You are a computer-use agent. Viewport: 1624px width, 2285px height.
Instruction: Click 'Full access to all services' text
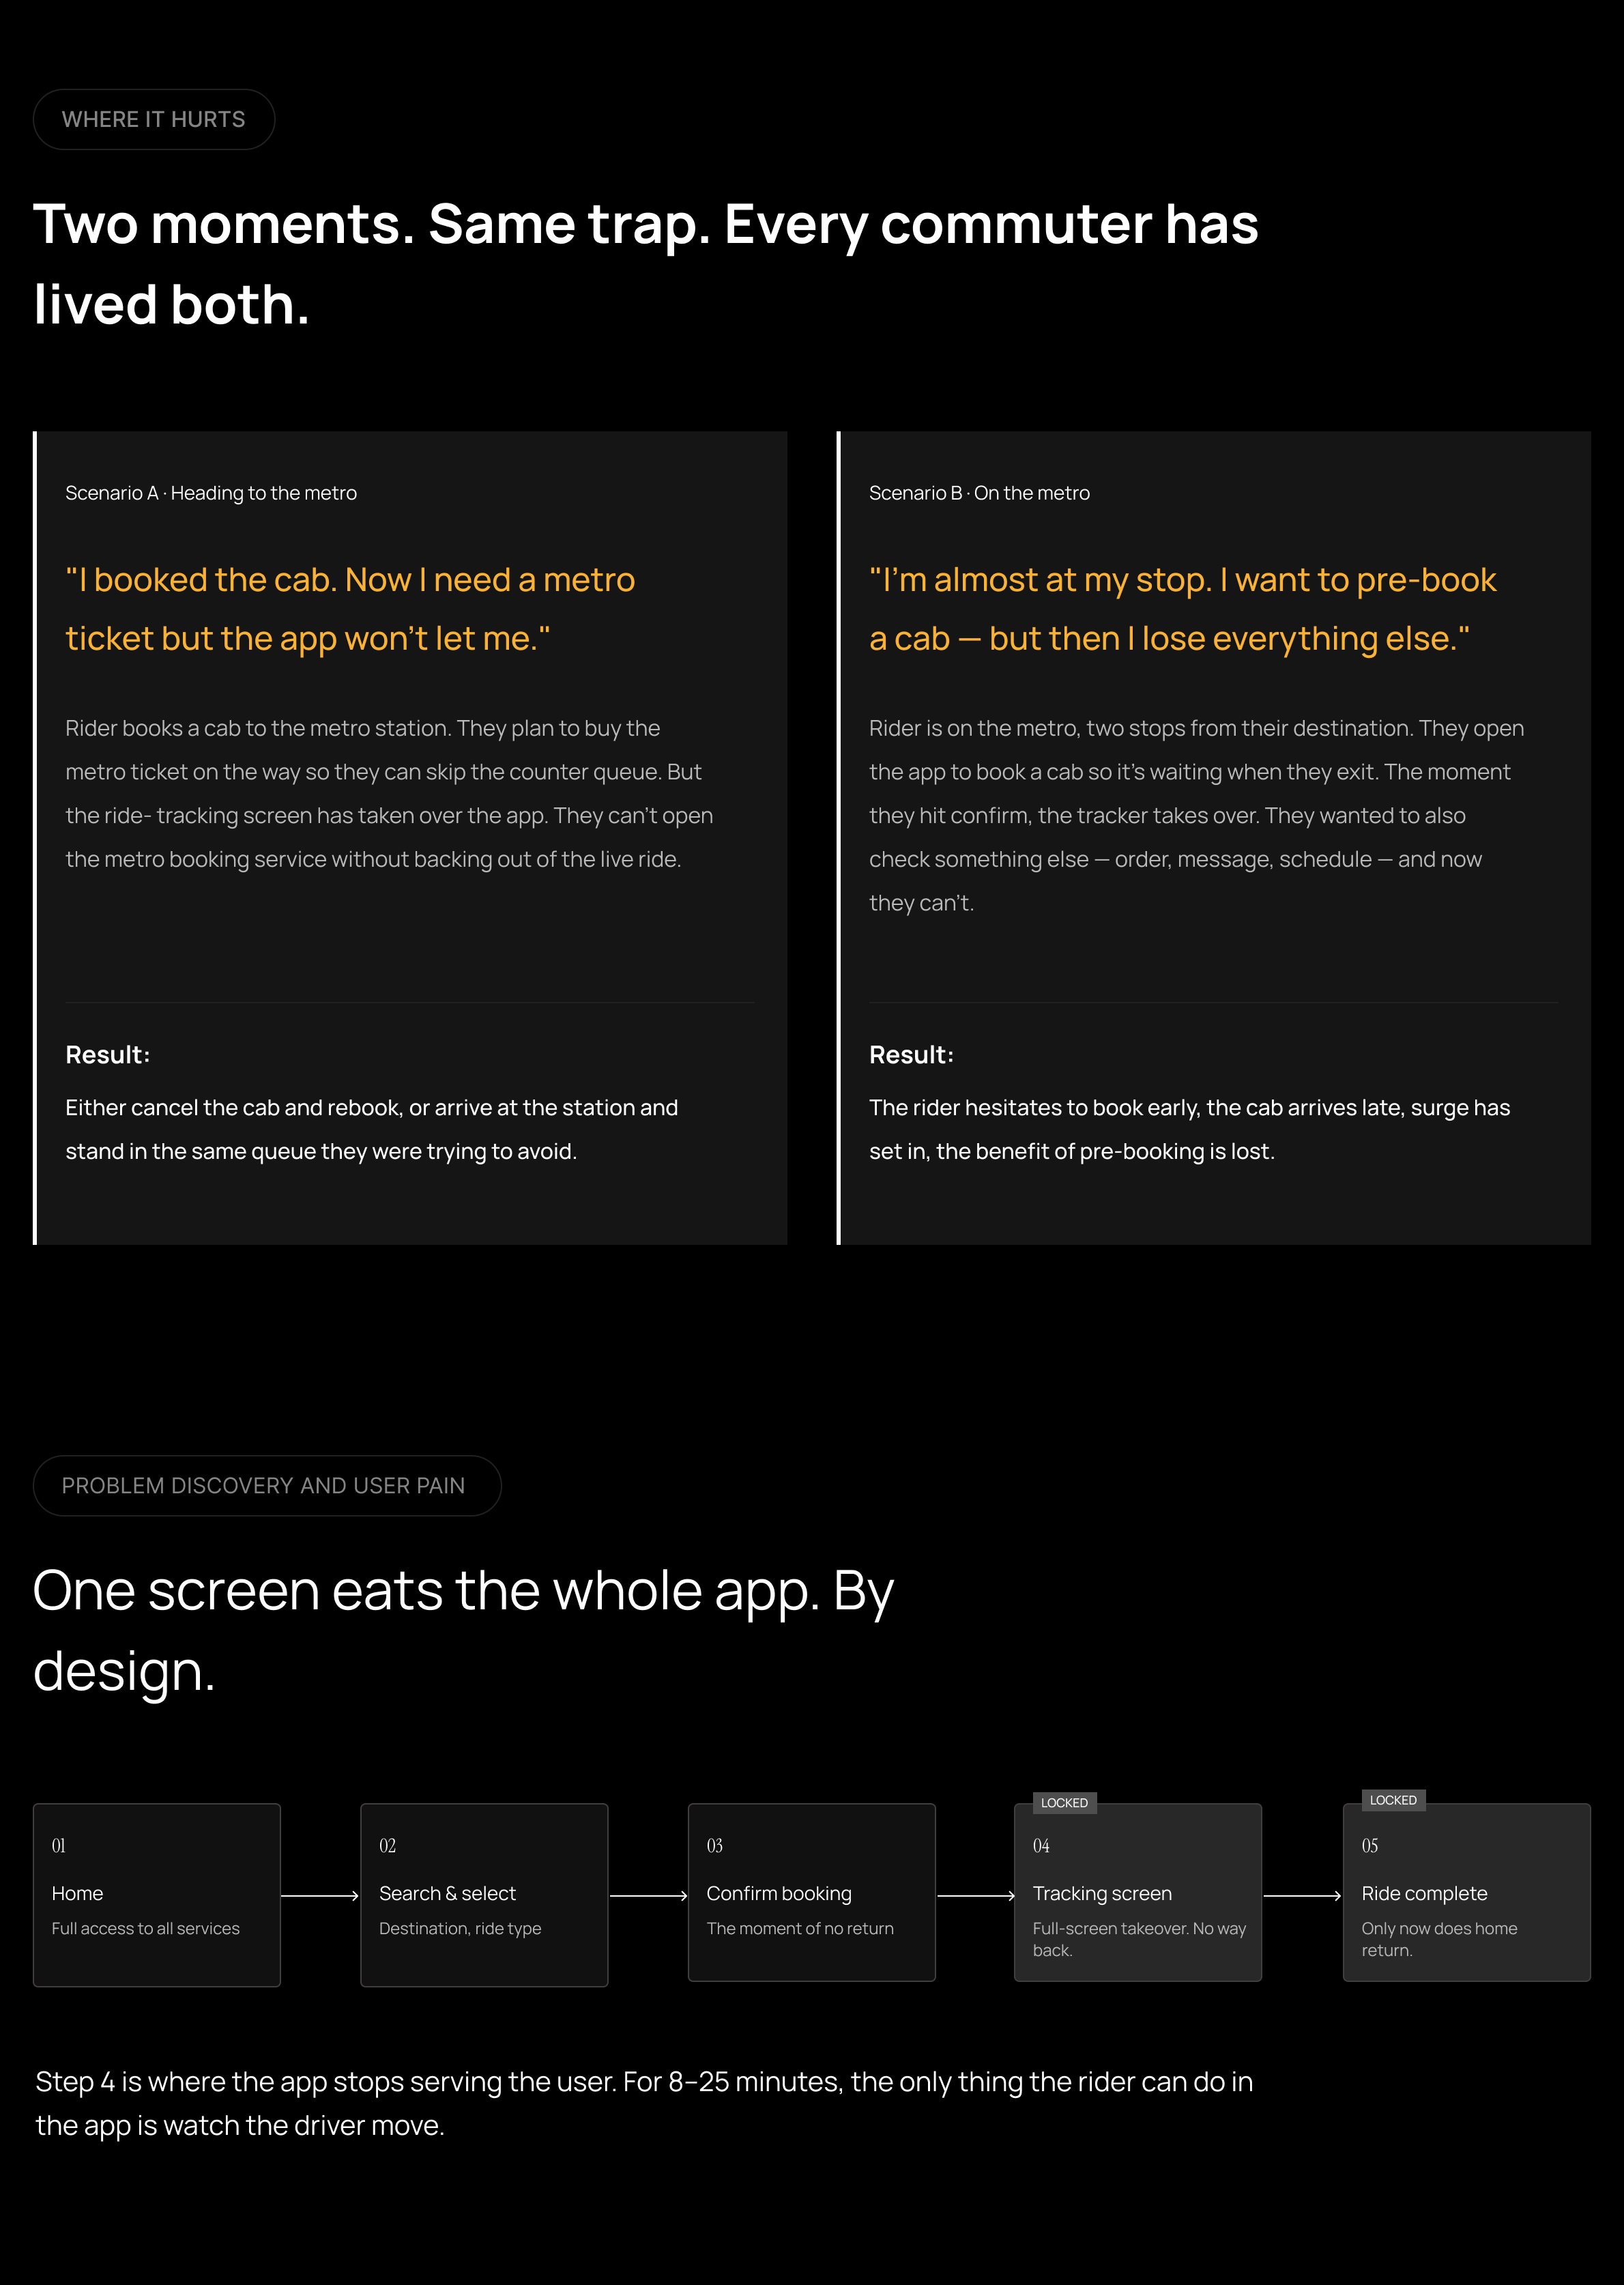click(x=146, y=1928)
